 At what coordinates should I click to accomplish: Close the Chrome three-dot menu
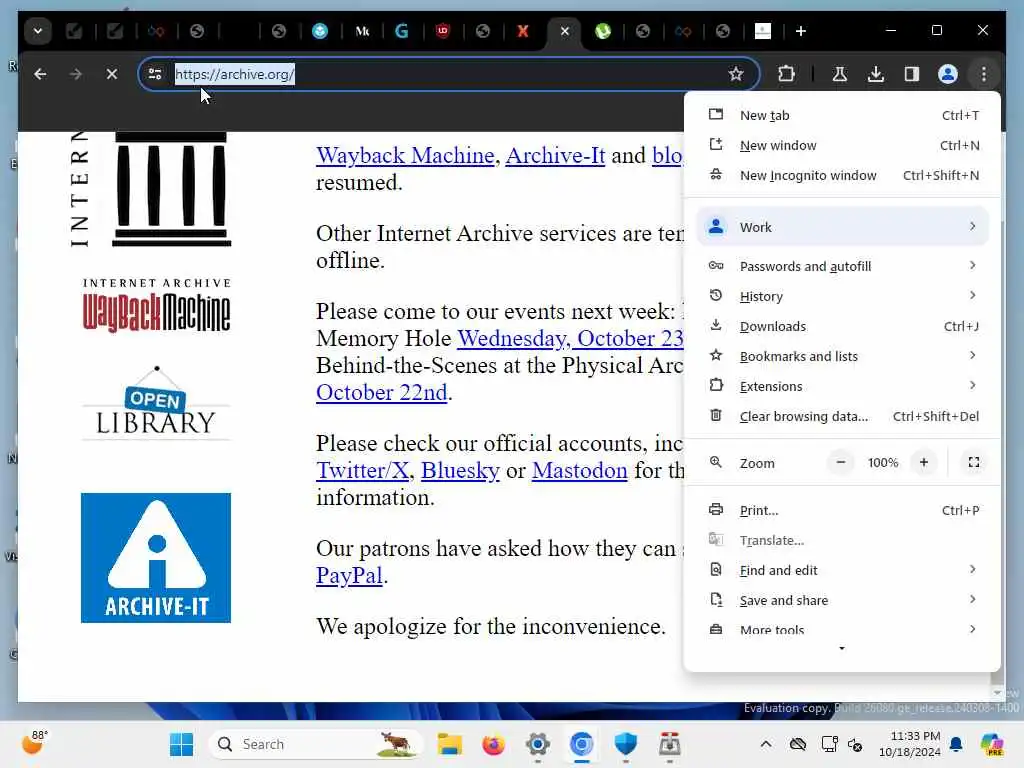[984, 74]
